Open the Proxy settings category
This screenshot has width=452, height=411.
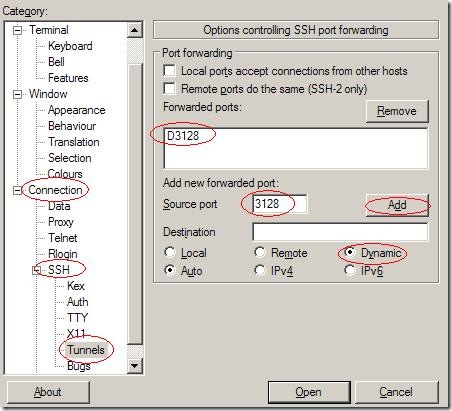[61, 222]
